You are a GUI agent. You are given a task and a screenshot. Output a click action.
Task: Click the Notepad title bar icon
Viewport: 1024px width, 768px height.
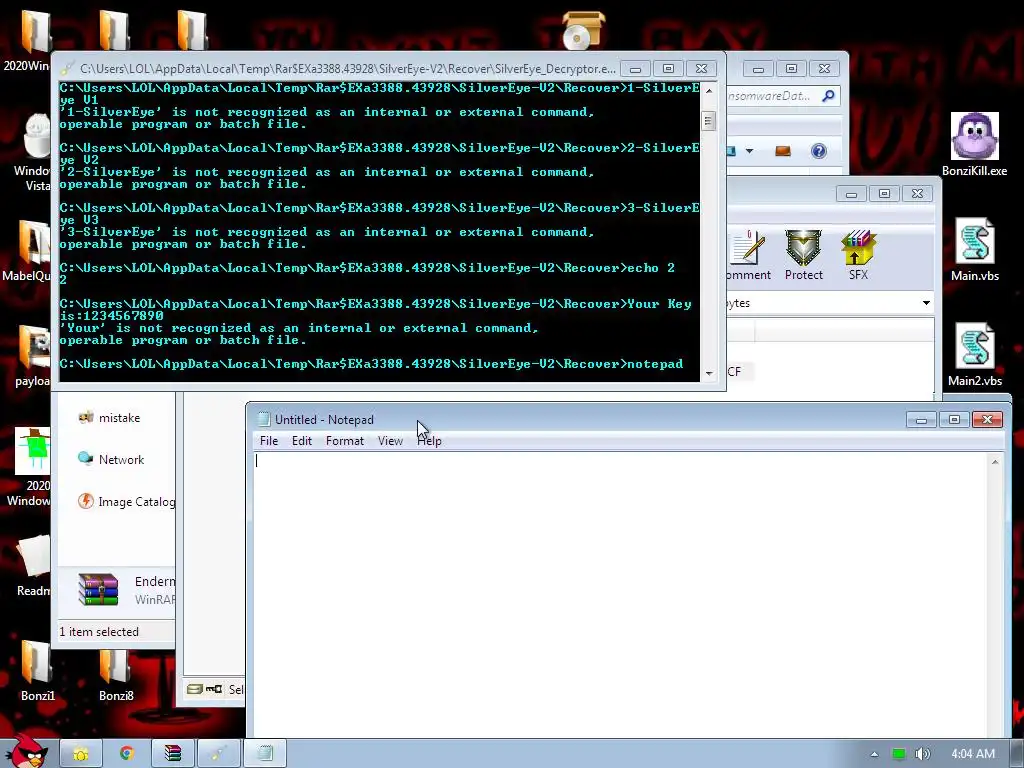pyautogui.click(x=263, y=419)
